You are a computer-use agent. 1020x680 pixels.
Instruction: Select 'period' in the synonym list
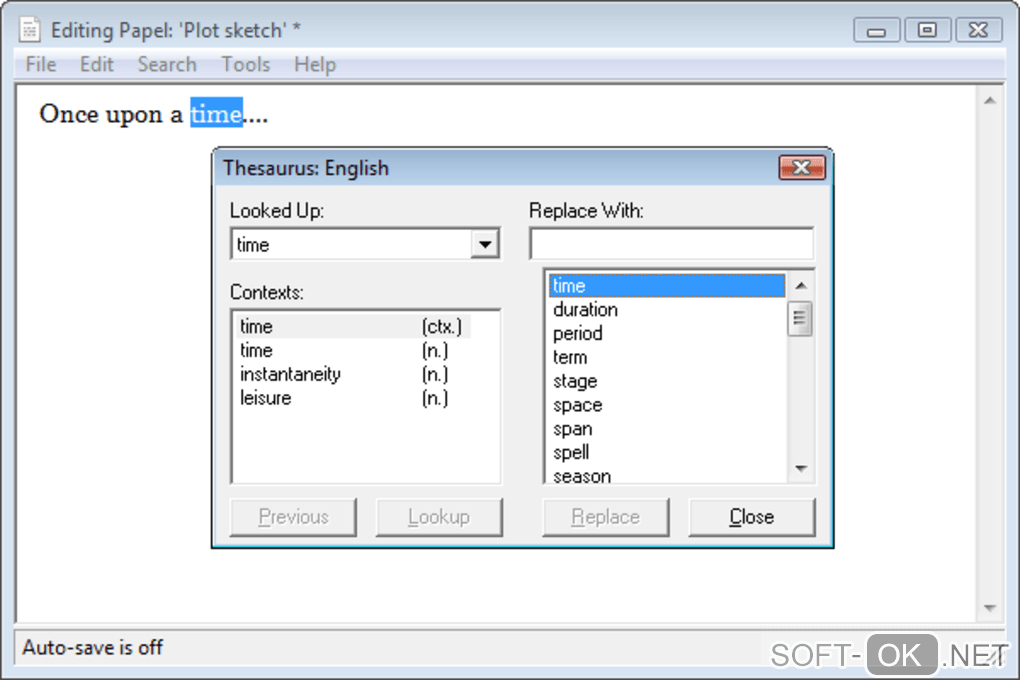578,334
